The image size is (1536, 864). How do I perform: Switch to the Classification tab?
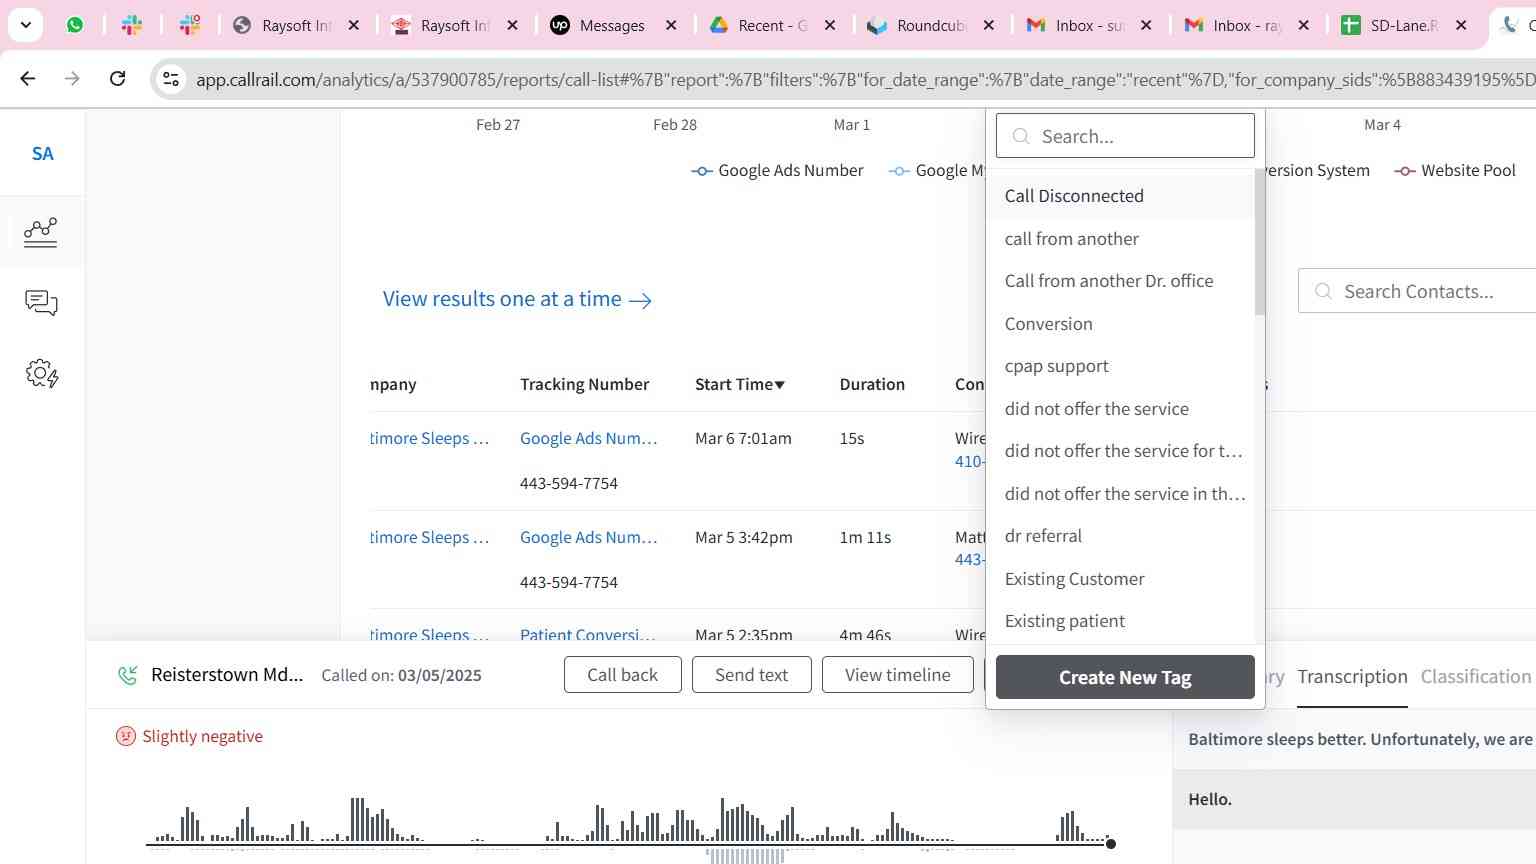[1475, 677]
